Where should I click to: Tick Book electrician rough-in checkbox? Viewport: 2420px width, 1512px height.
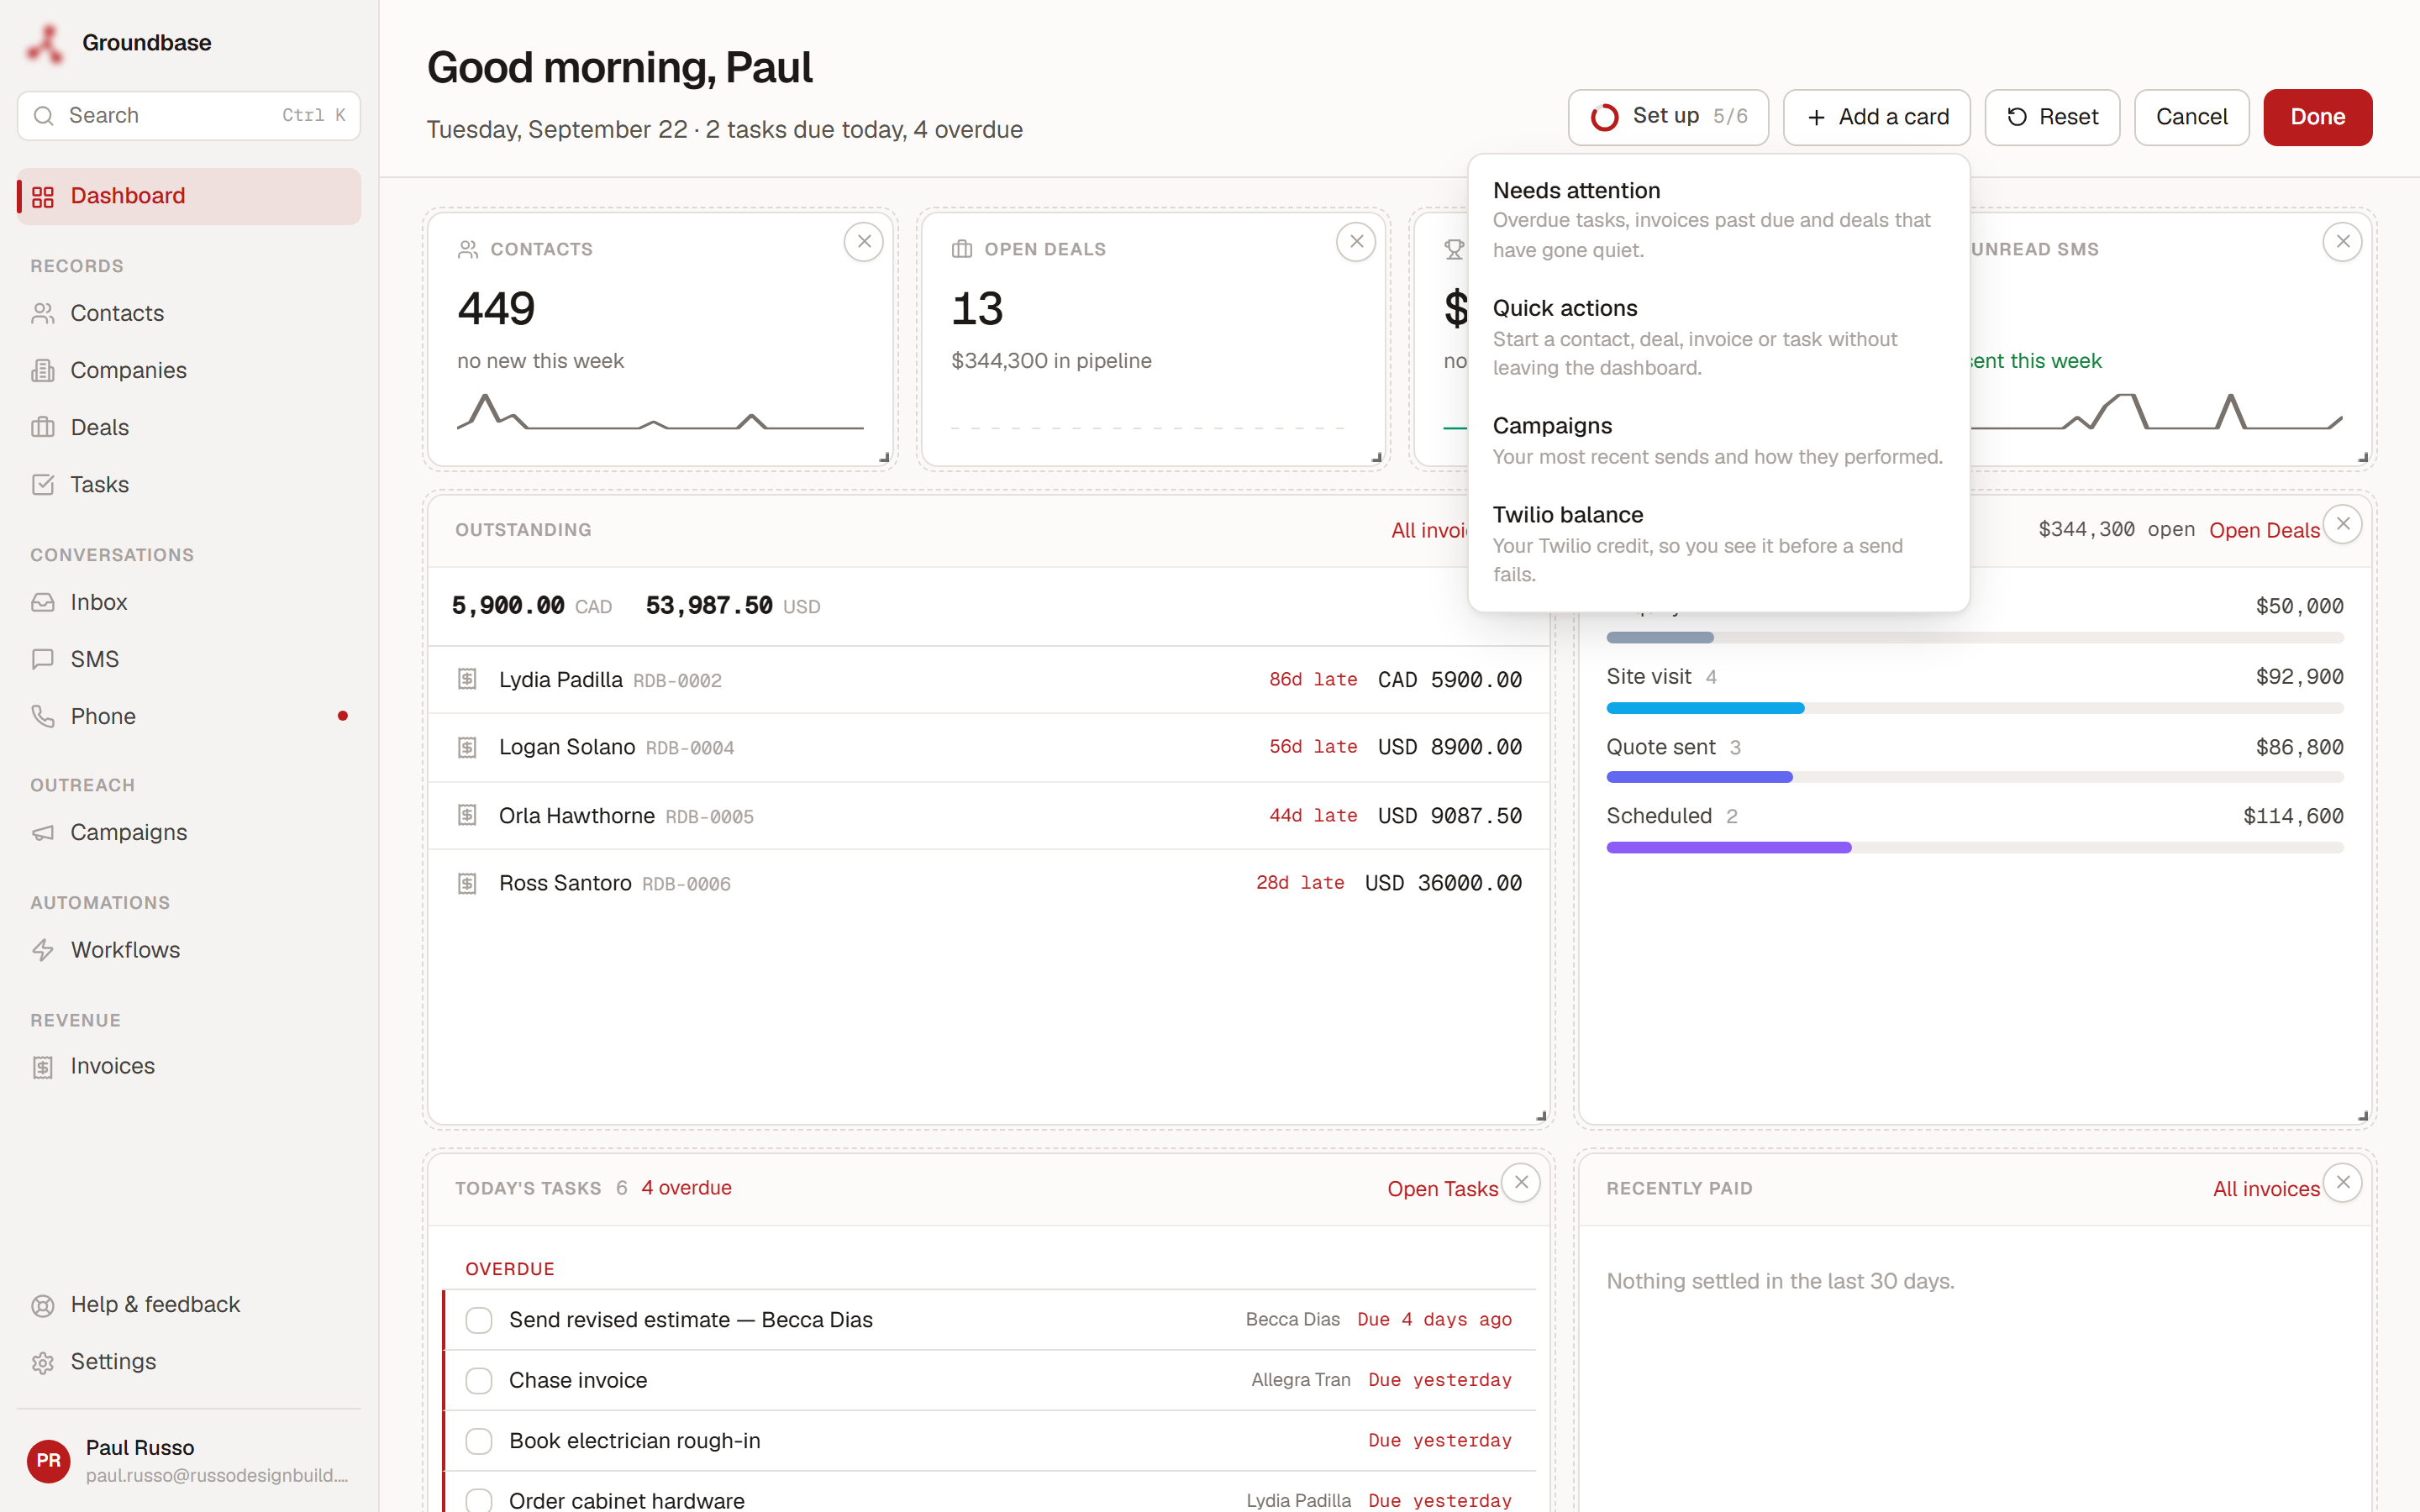479,1441
